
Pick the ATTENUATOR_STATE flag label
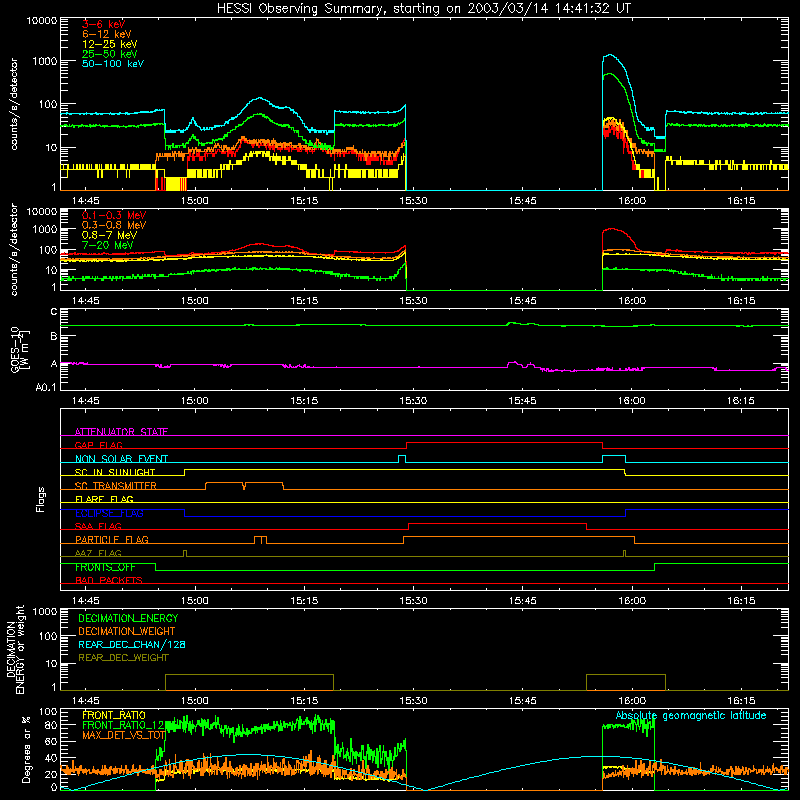tap(121, 432)
